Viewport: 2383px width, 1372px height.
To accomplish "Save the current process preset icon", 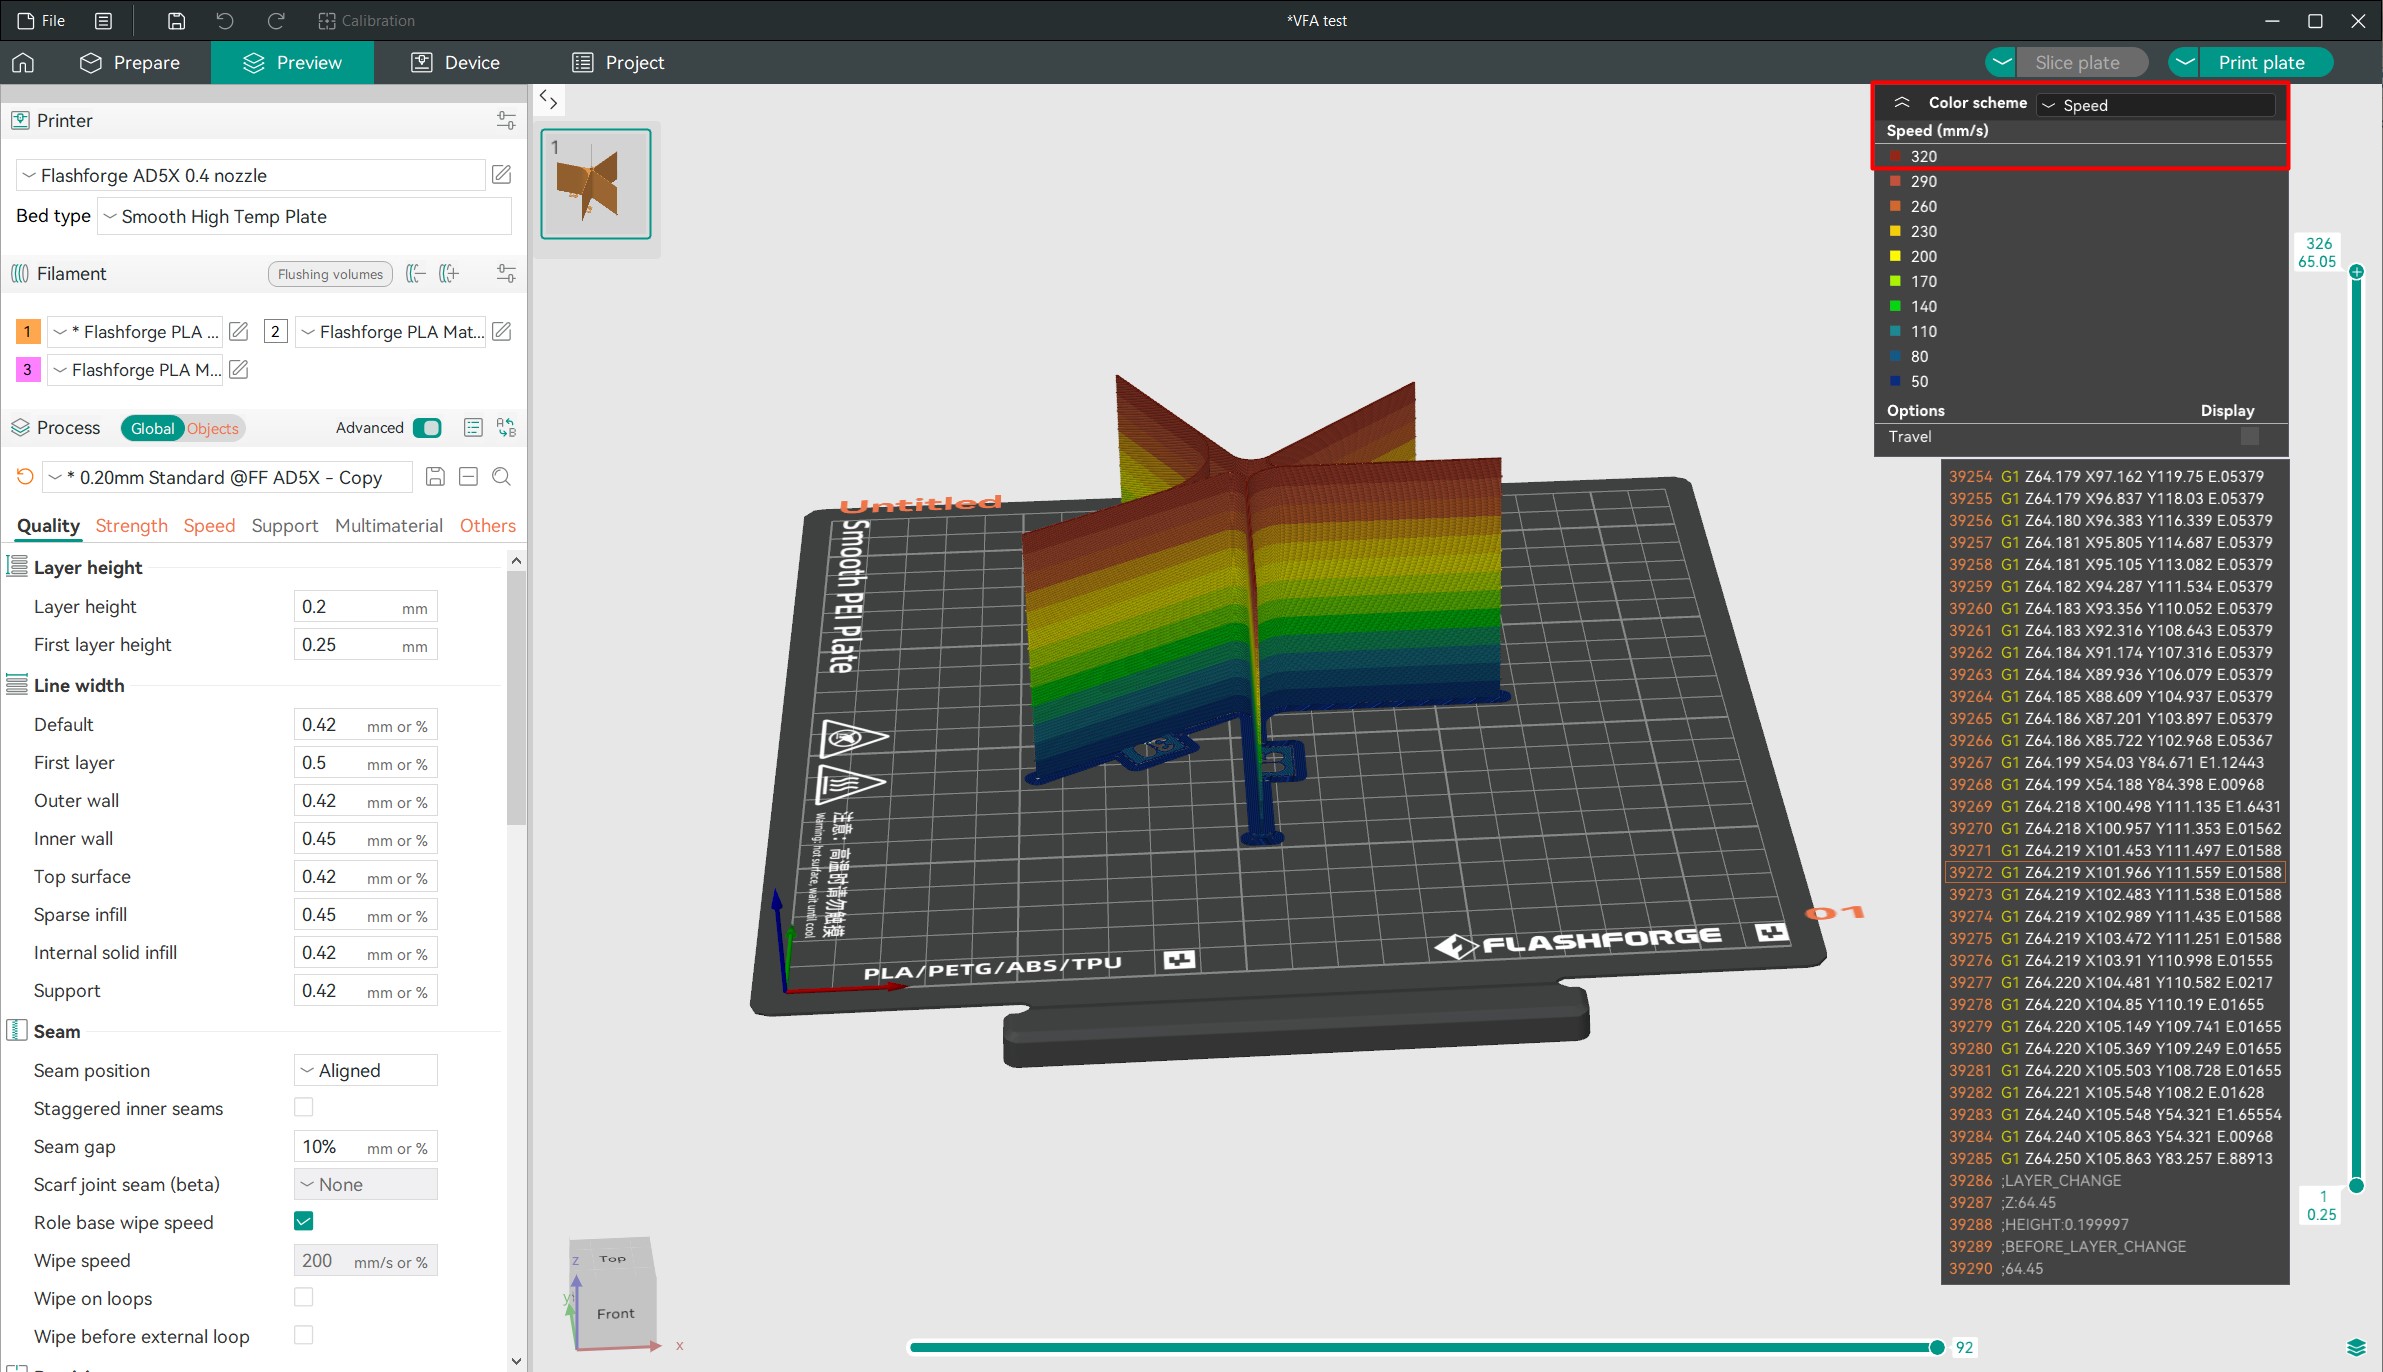I will coord(435,477).
